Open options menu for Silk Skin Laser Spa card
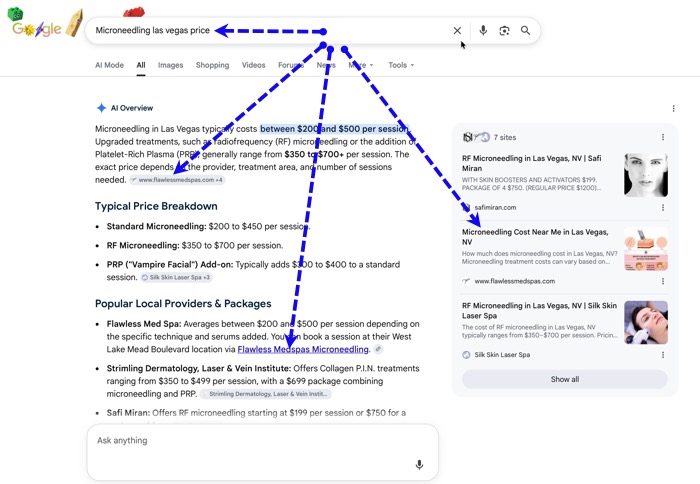 pos(663,355)
